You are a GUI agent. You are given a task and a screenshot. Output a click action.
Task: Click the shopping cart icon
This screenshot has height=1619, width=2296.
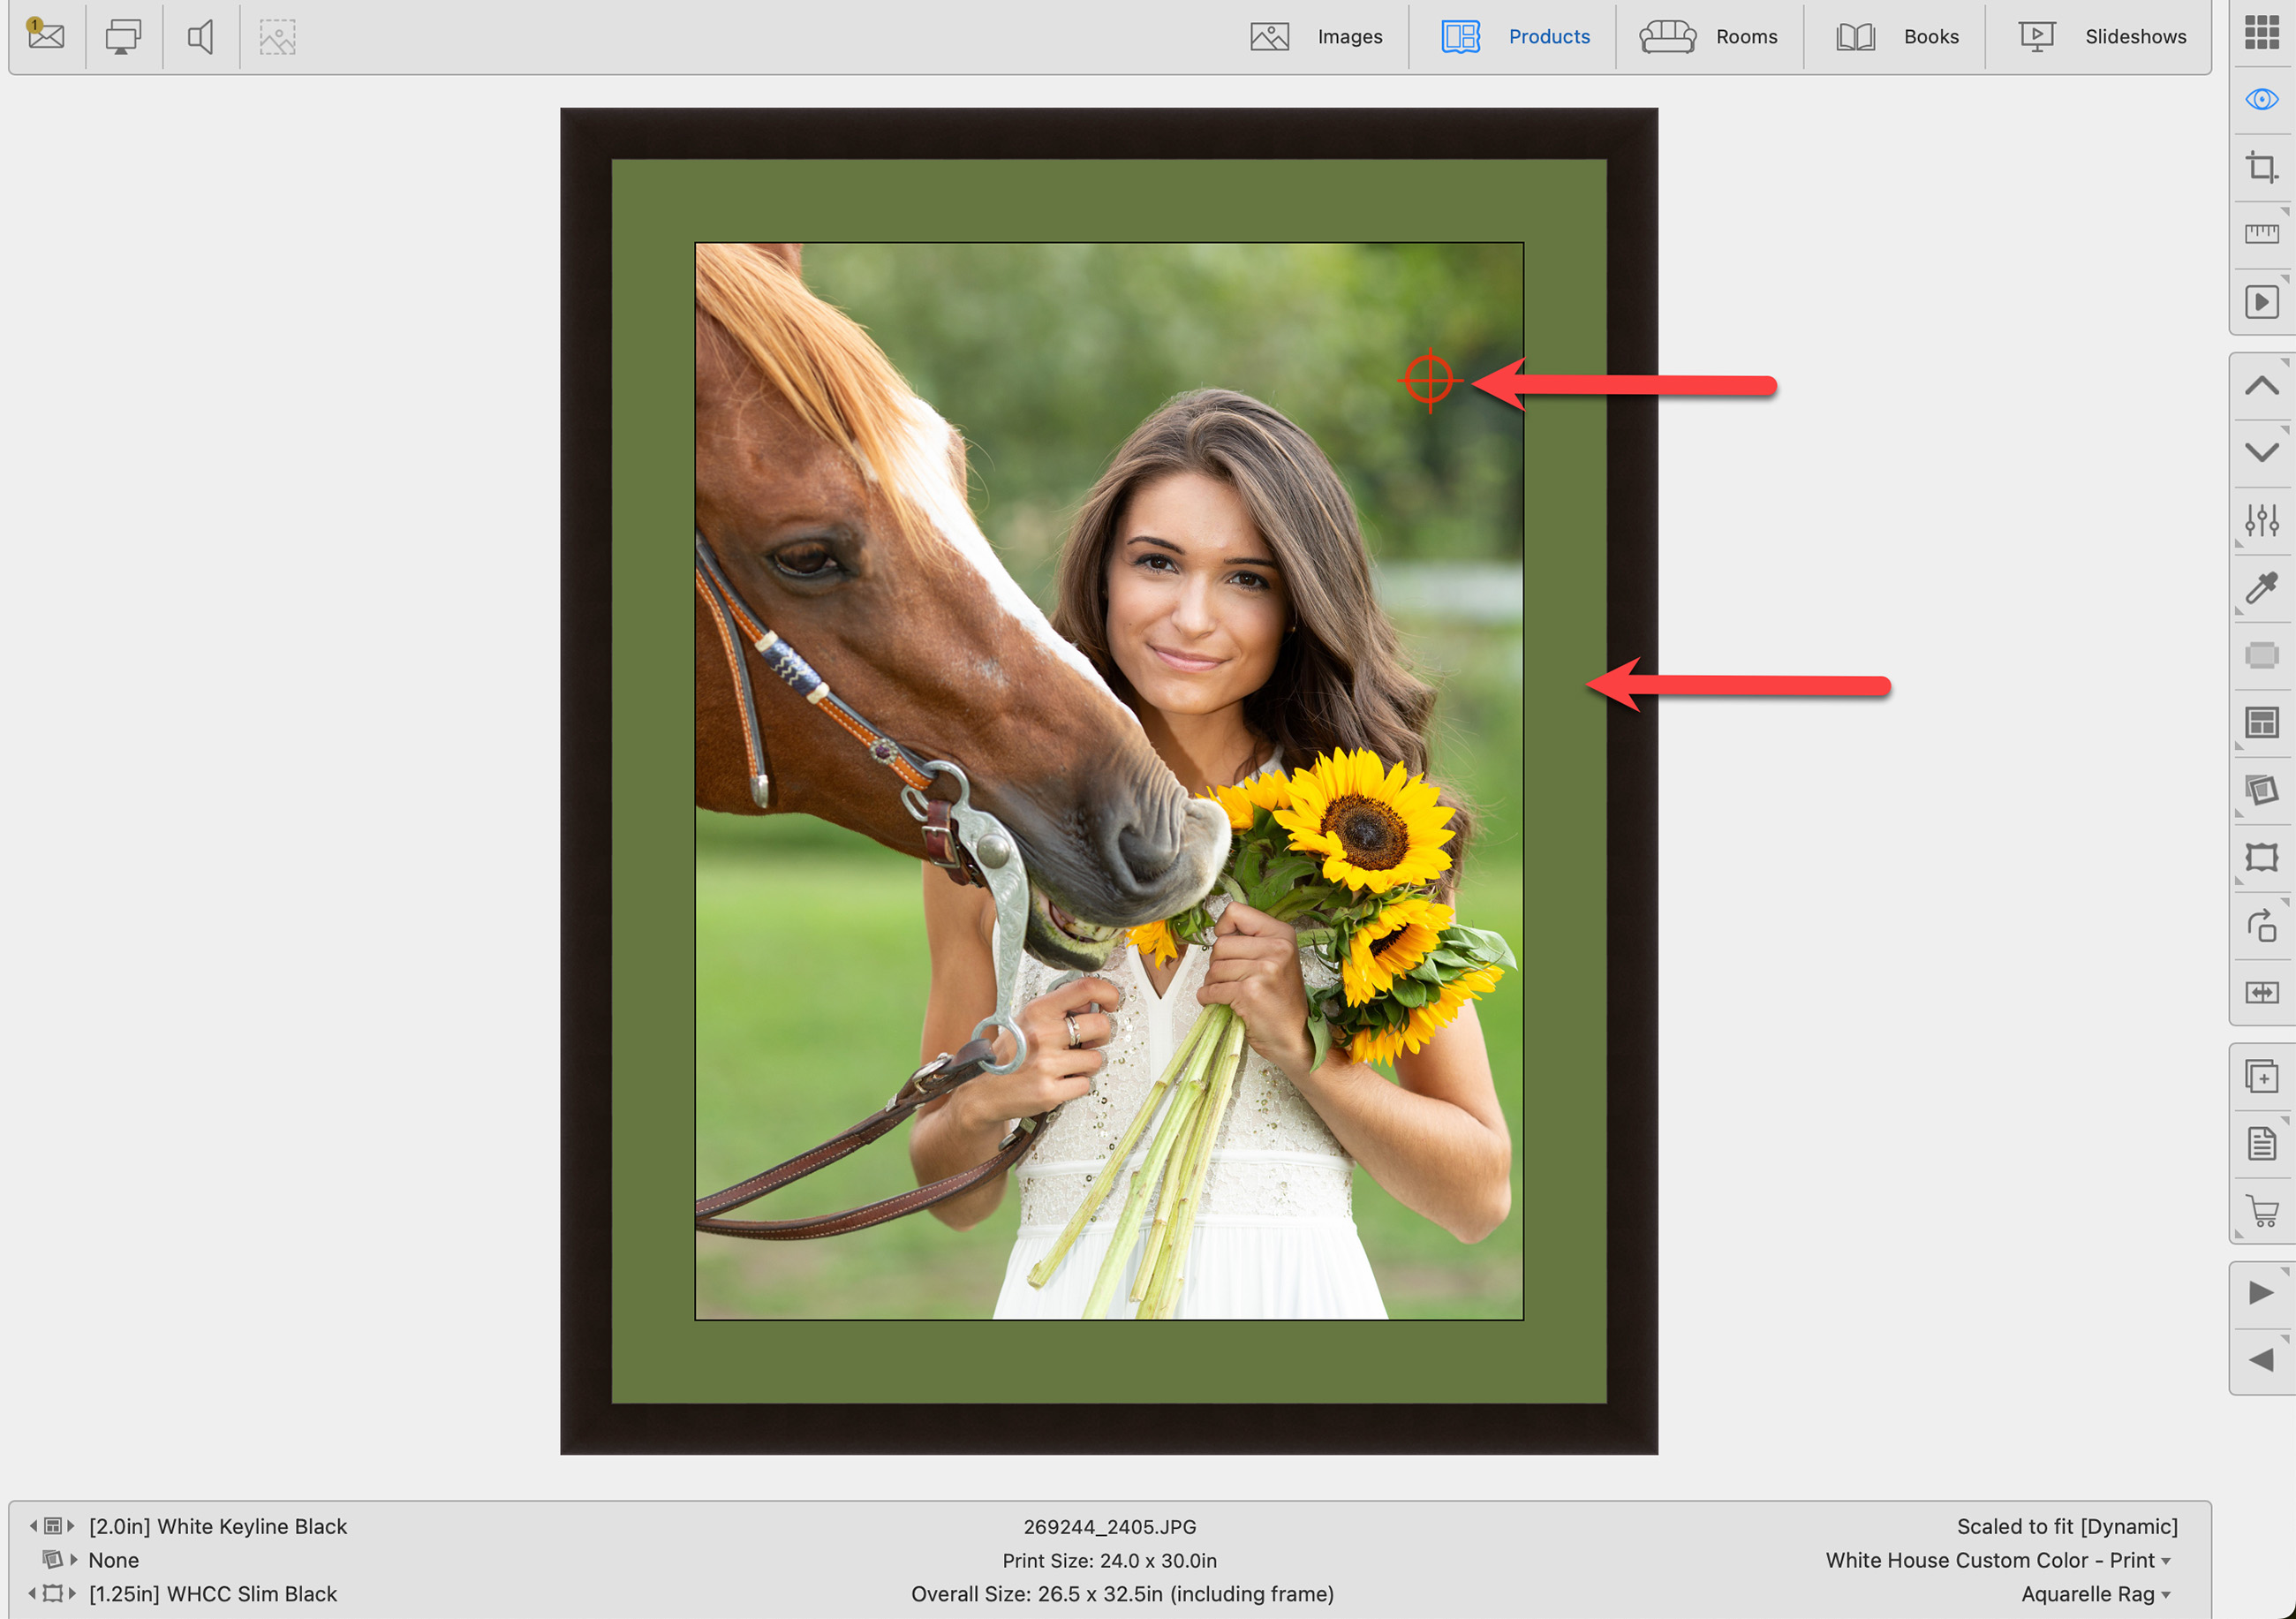[x=2261, y=1211]
